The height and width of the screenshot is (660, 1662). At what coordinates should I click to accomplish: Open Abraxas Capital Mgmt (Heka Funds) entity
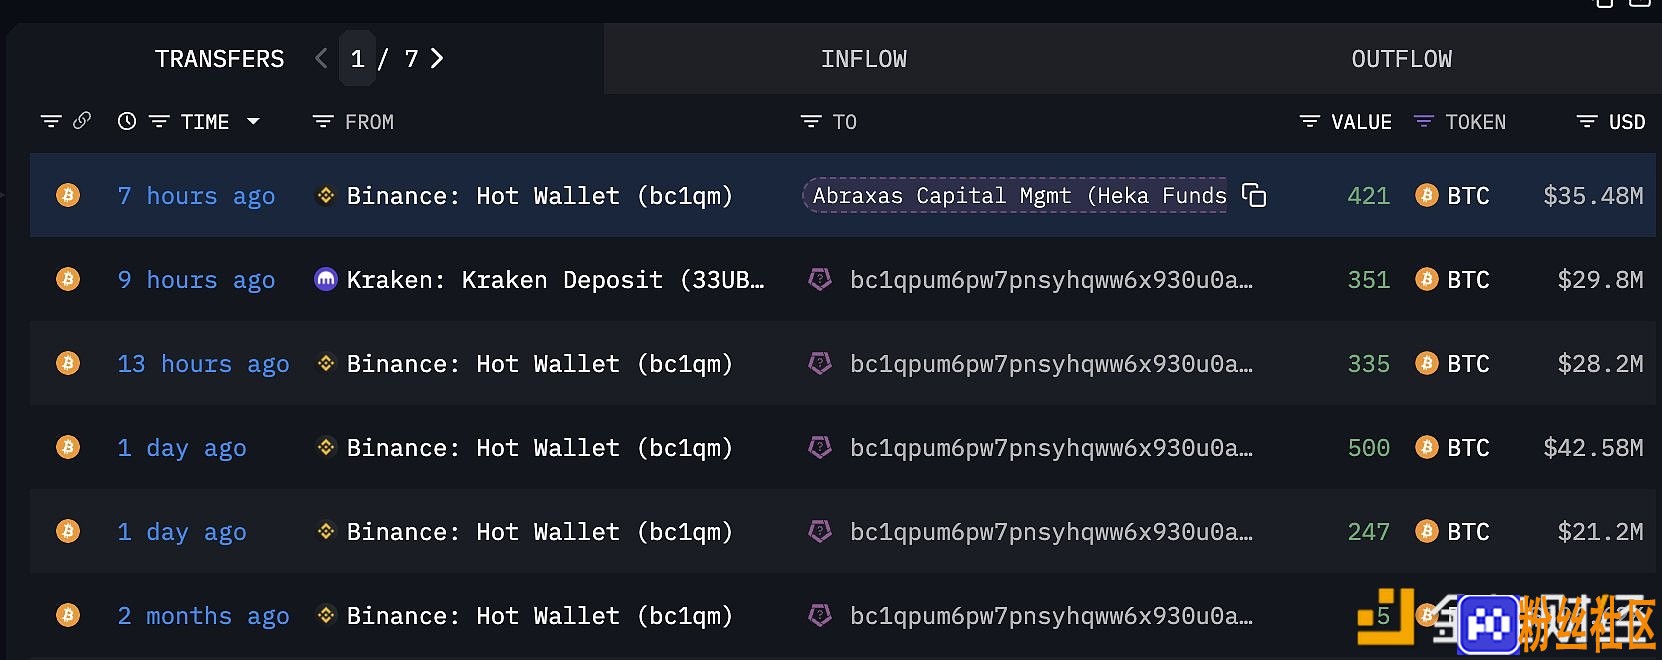(x=1019, y=195)
